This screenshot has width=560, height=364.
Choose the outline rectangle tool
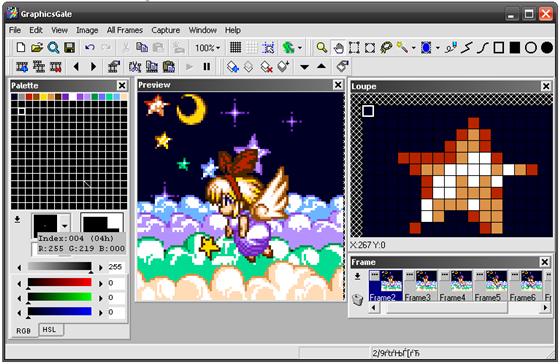tap(499, 48)
